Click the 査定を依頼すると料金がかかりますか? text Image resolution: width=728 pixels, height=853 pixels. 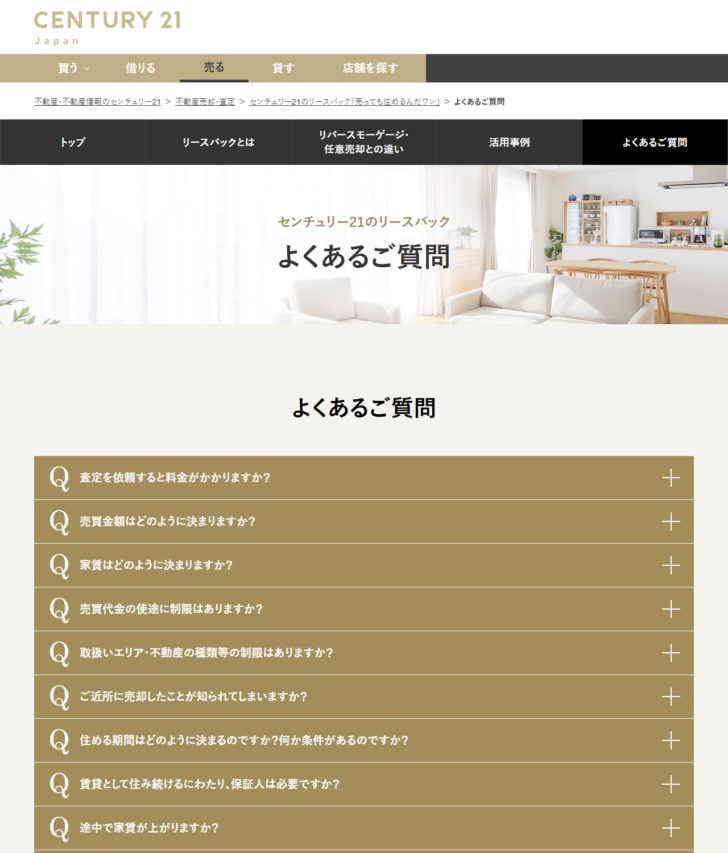click(x=175, y=478)
